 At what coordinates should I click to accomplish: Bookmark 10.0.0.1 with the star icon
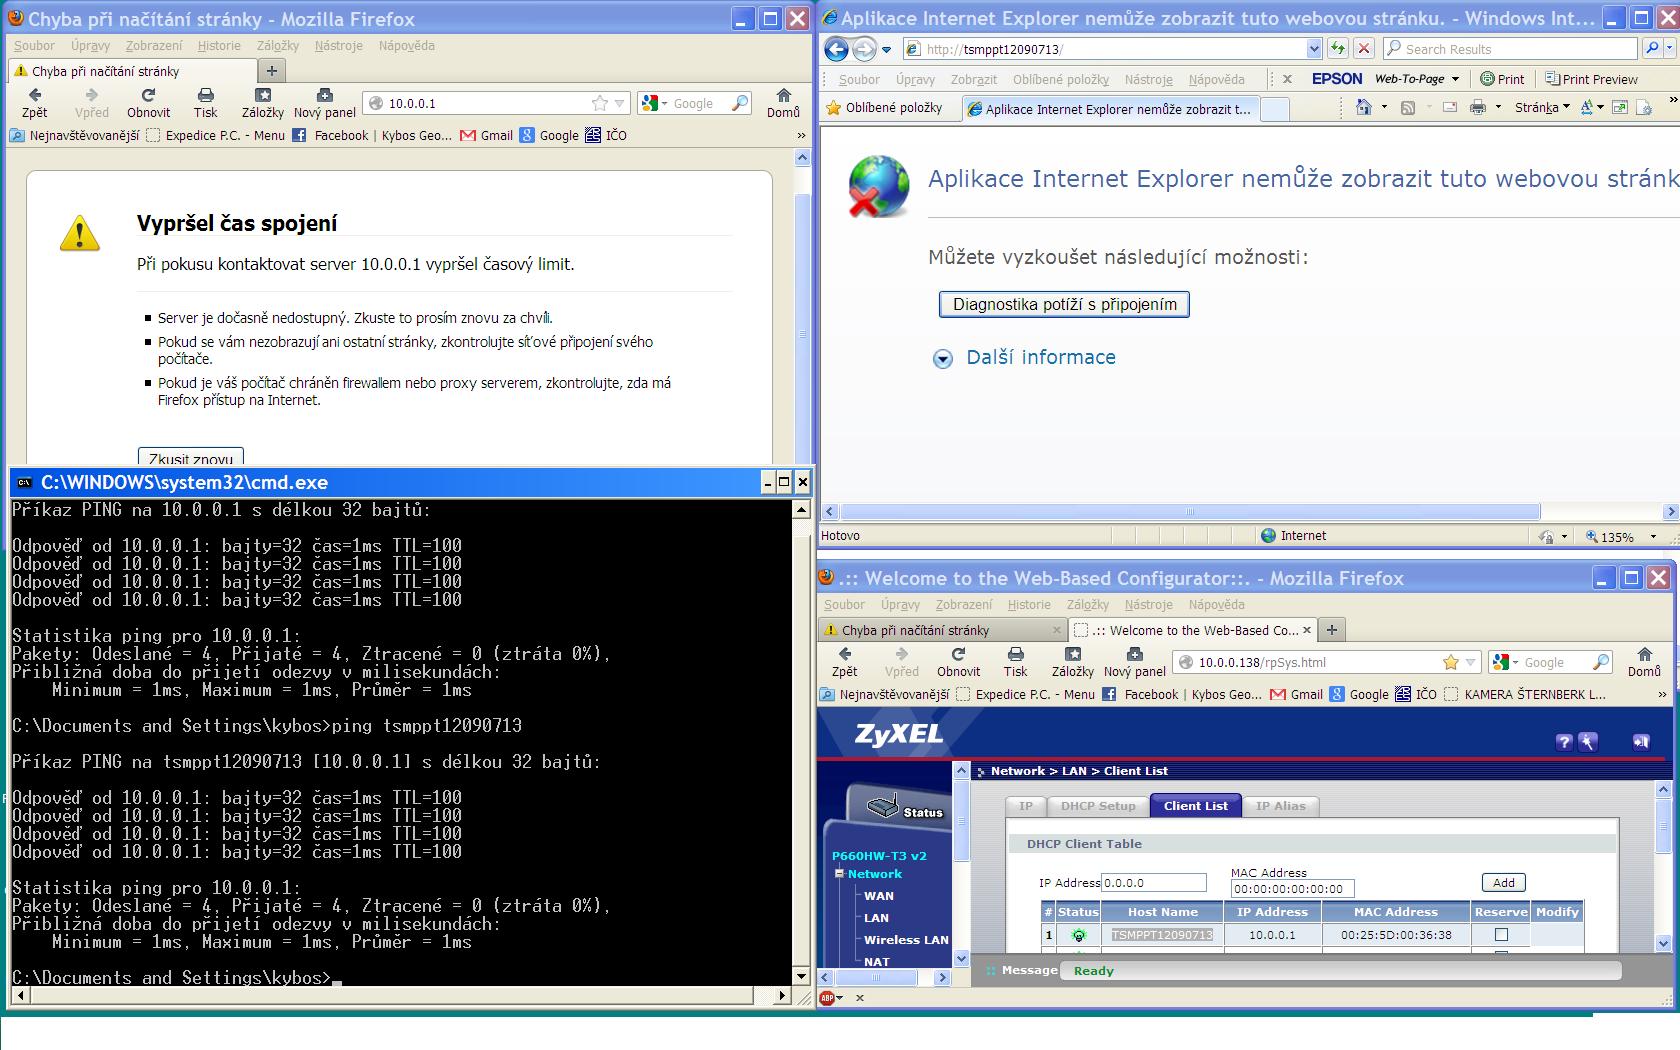point(600,103)
